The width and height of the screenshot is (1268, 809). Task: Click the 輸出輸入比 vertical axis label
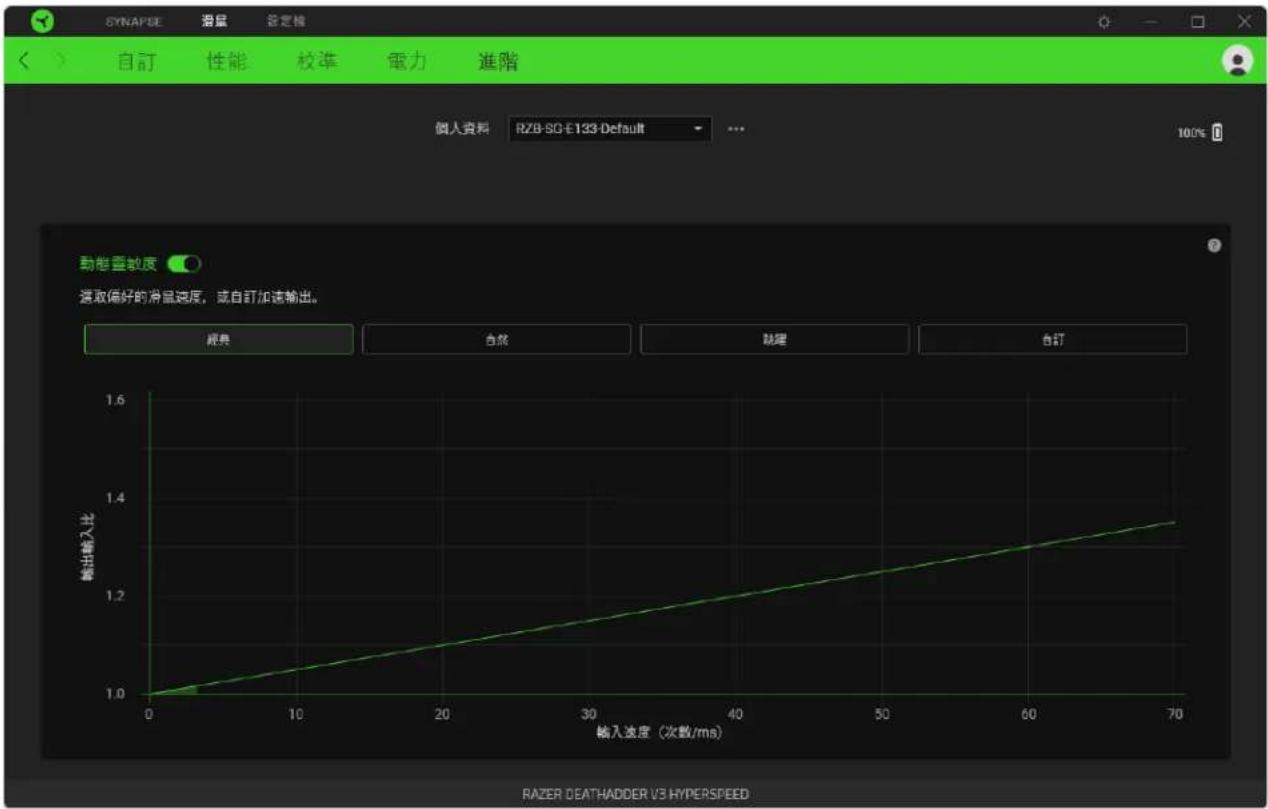click(88, 547)
